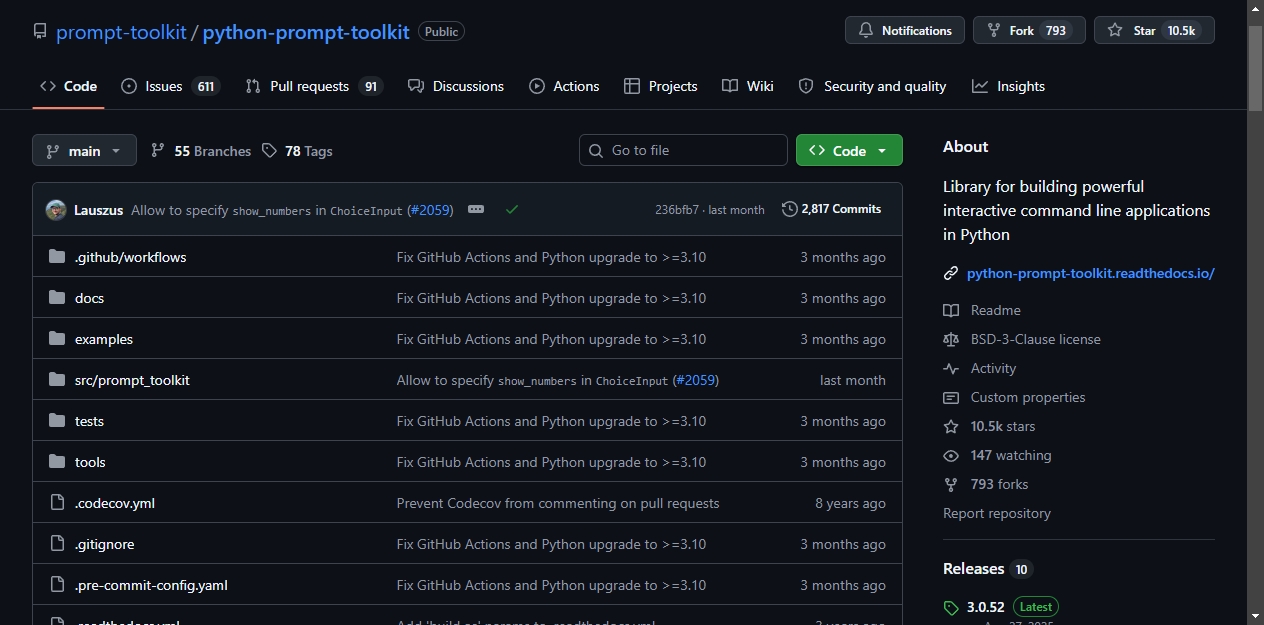Open the Actions tab

(565, 86)
